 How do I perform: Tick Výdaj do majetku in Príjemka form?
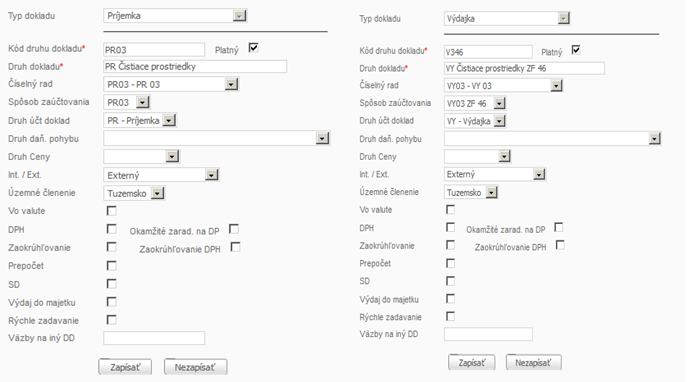coord(112,302)
